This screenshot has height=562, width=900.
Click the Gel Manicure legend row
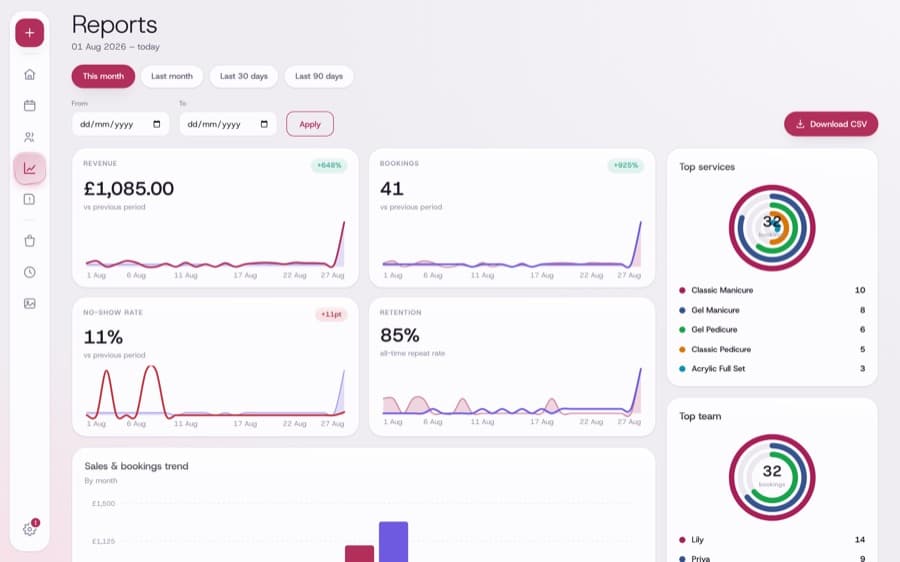pyautogui.click(x=772, y=310)
